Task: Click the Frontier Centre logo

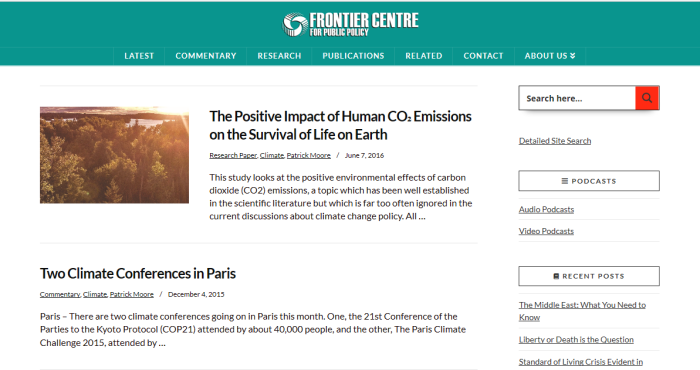Action: (350, 24)
